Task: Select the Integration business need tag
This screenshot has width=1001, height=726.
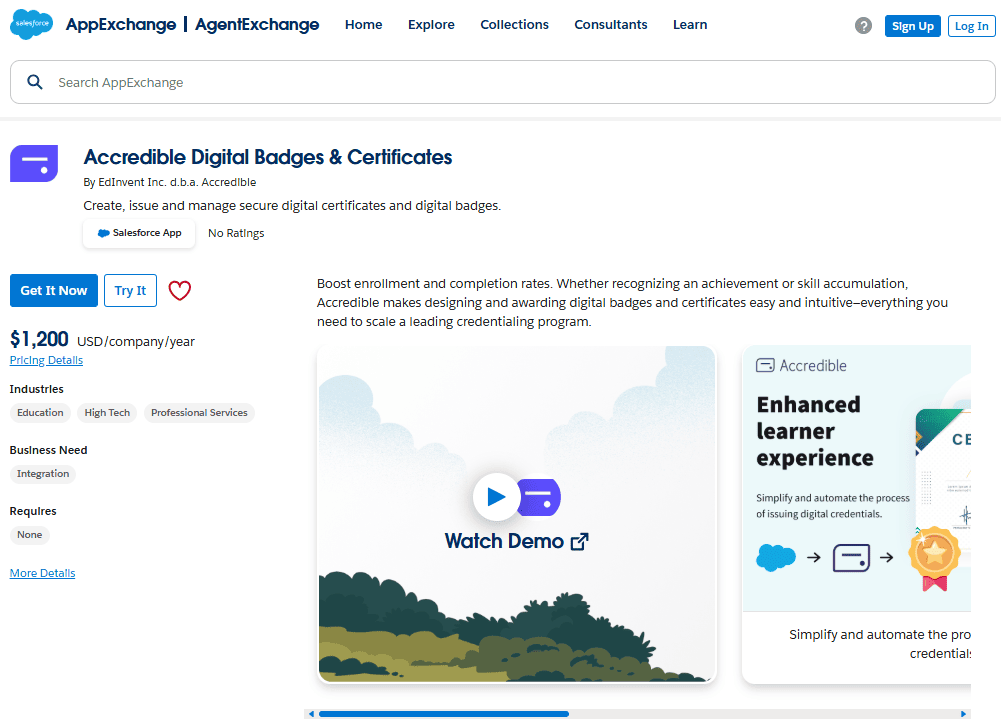Action: point(43,474)
